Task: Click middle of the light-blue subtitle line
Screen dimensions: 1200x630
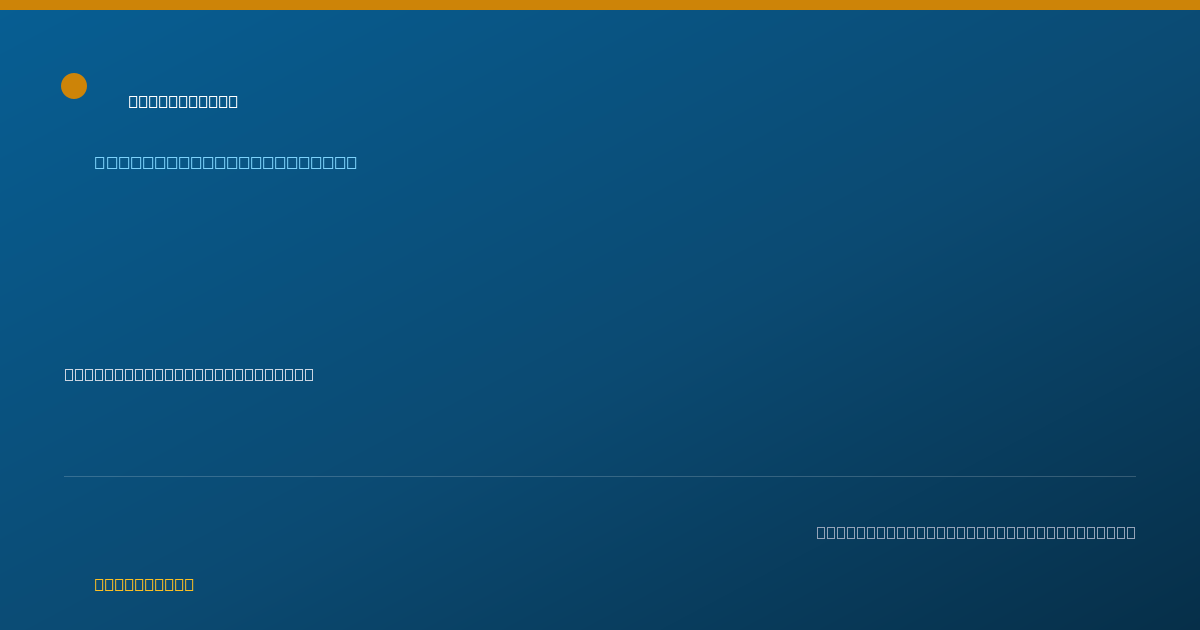Action: pos(226,162)
